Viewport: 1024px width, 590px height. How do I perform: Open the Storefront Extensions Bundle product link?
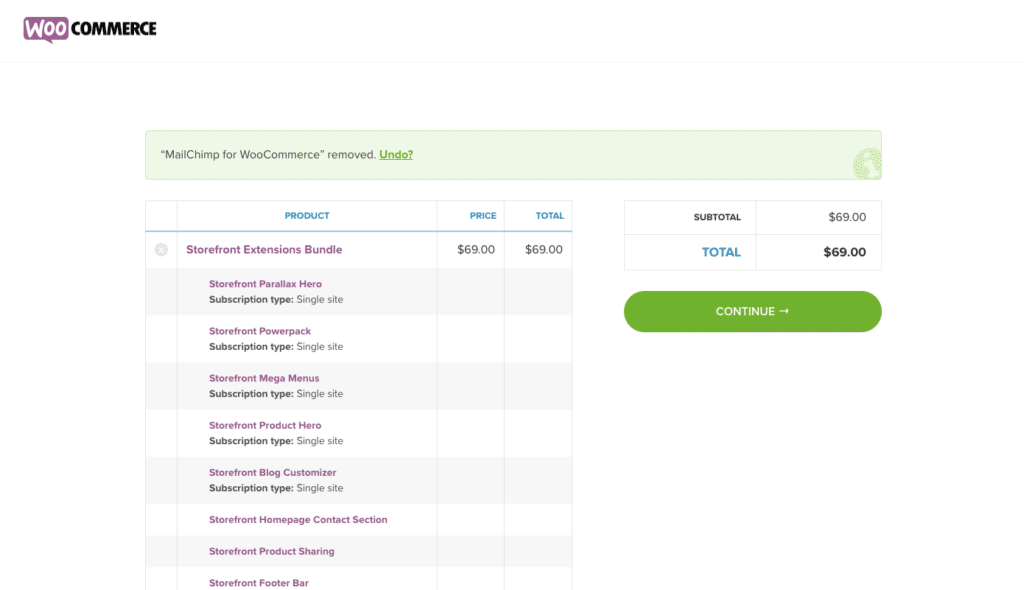point(264,250)
